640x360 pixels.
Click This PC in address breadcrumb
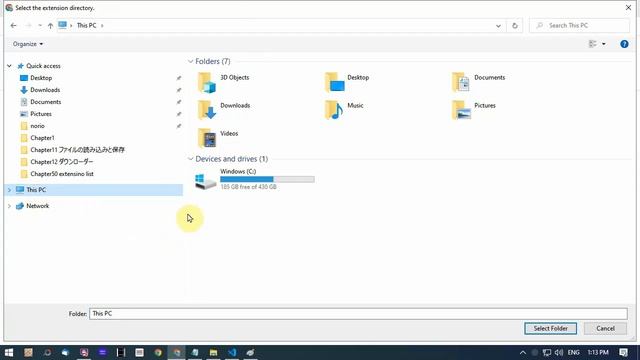coord(87,25)
